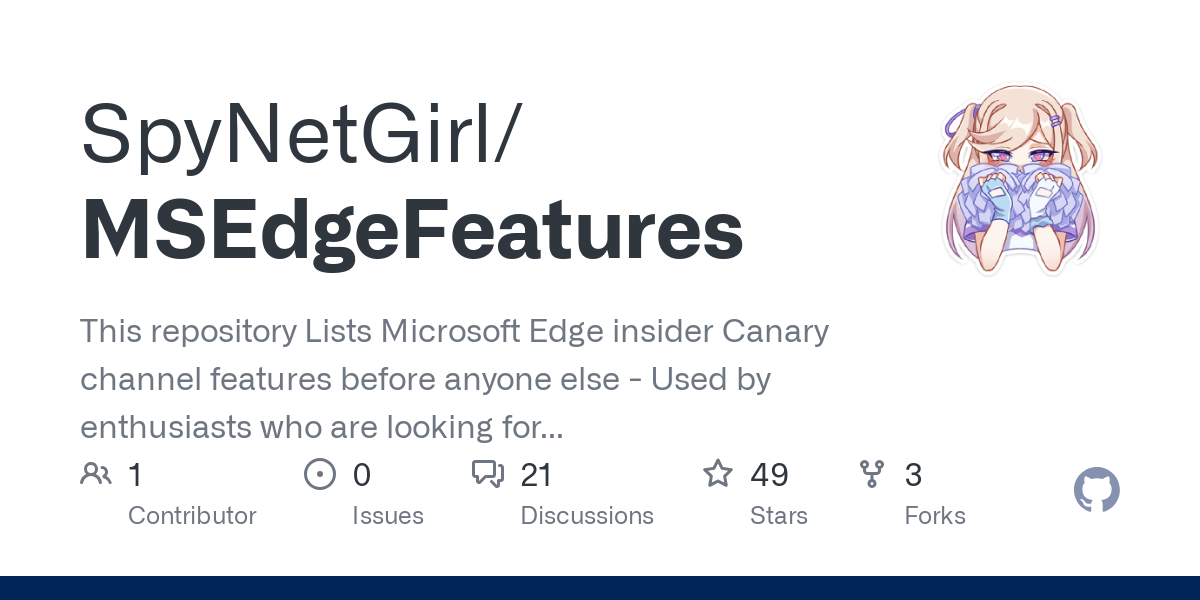Click the issues circle-dot icon
The height and width of the screenshot is (600, 1200).
click(x=320, y=474)
